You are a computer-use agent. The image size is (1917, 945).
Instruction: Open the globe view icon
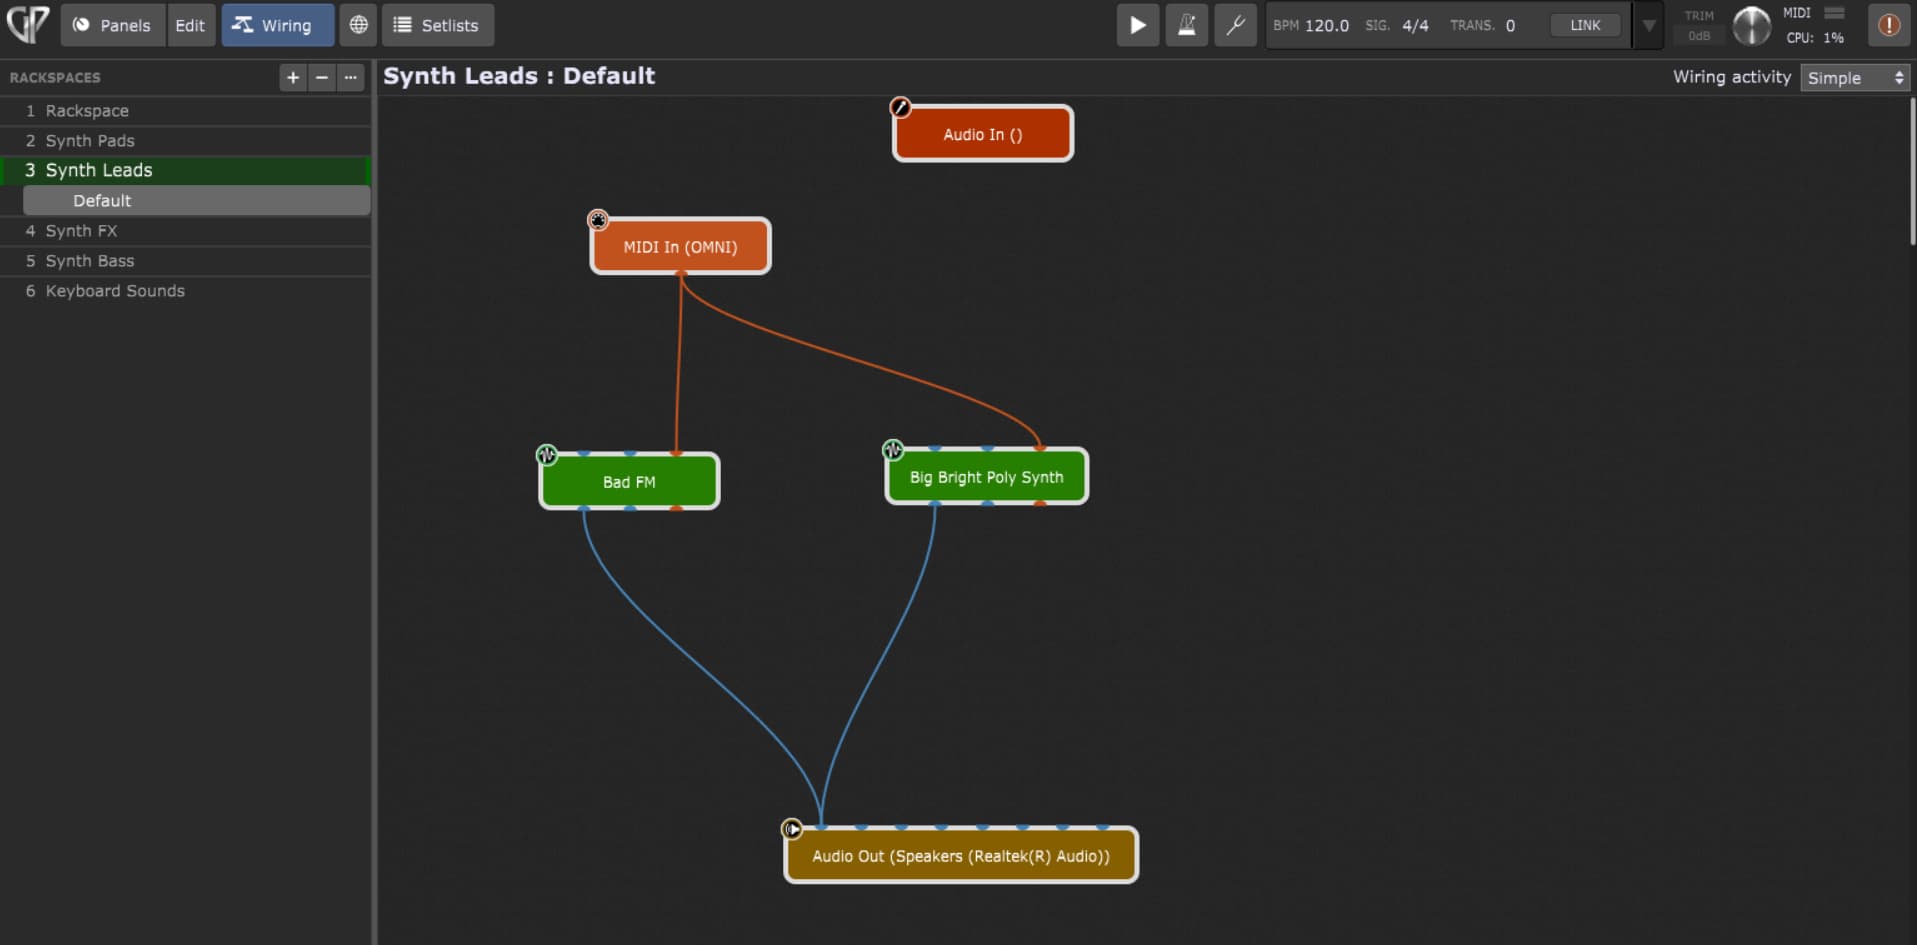pyautogui.click(x=358, y=25)
